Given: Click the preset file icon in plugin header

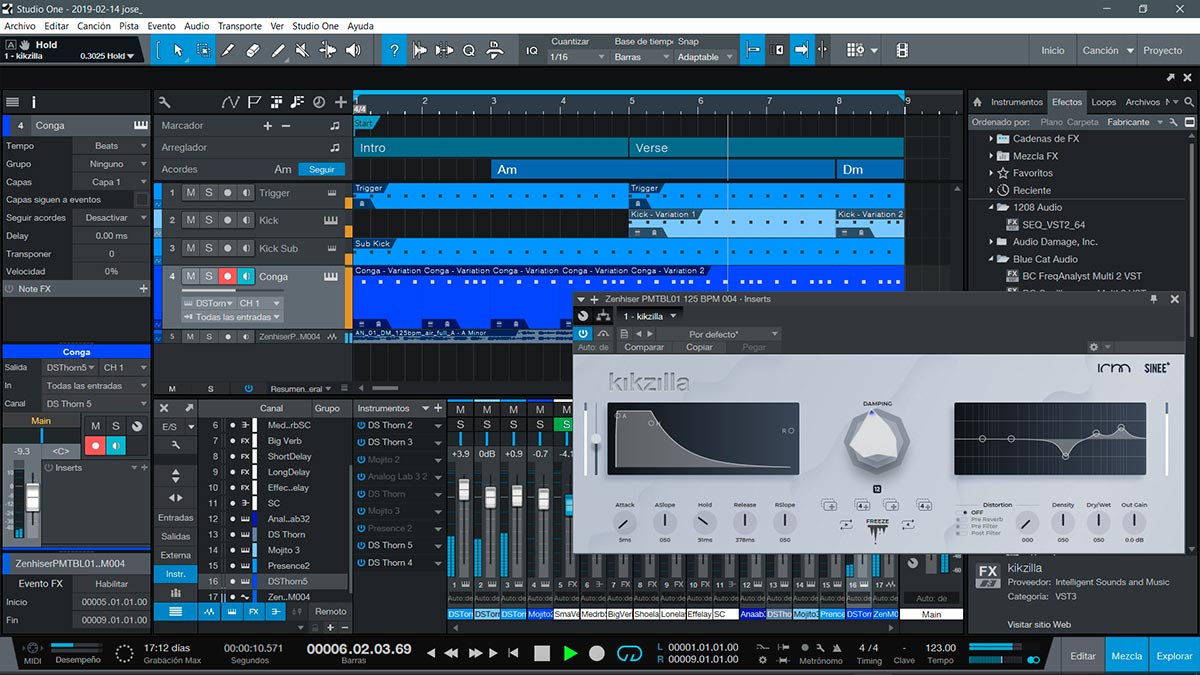Looking at the screenshot, I should pyautogui.click(x=624, y=334).
